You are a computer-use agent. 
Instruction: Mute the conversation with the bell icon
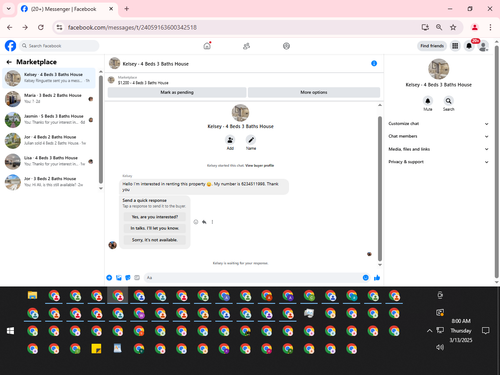tap(428, 101)
